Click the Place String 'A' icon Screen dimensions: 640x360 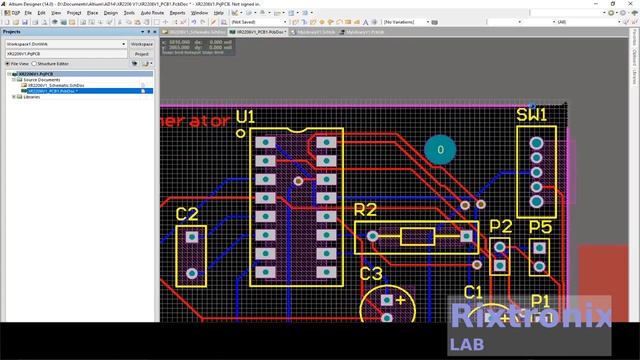pyautogui.click(x=366, y=22)
